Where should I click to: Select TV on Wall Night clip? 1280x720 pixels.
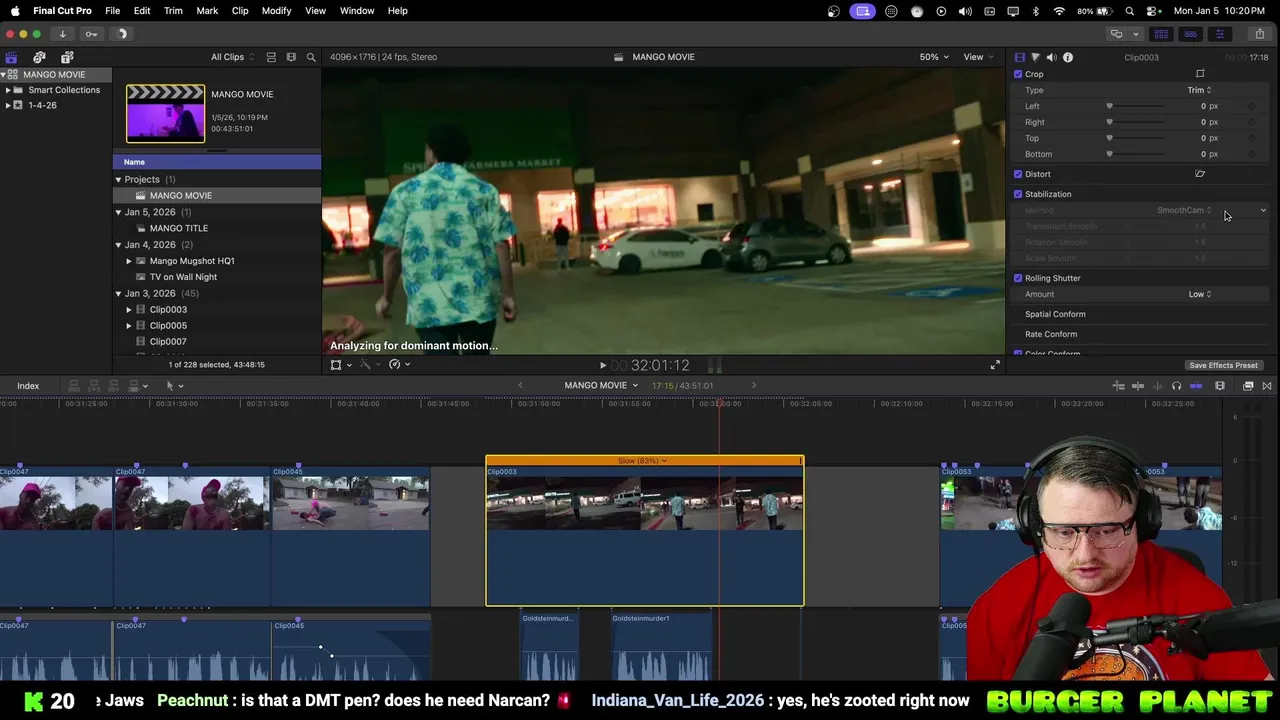(183, 277)
